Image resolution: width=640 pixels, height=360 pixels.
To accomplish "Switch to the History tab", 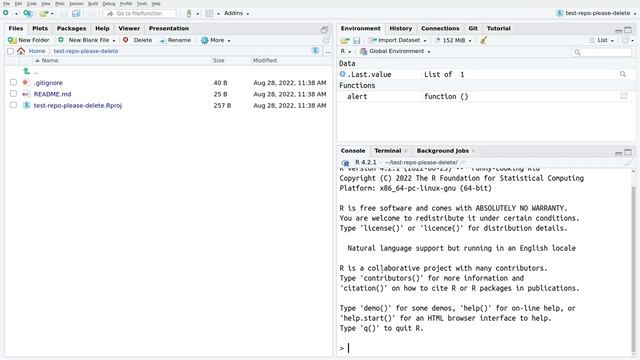I will [400, 28].
